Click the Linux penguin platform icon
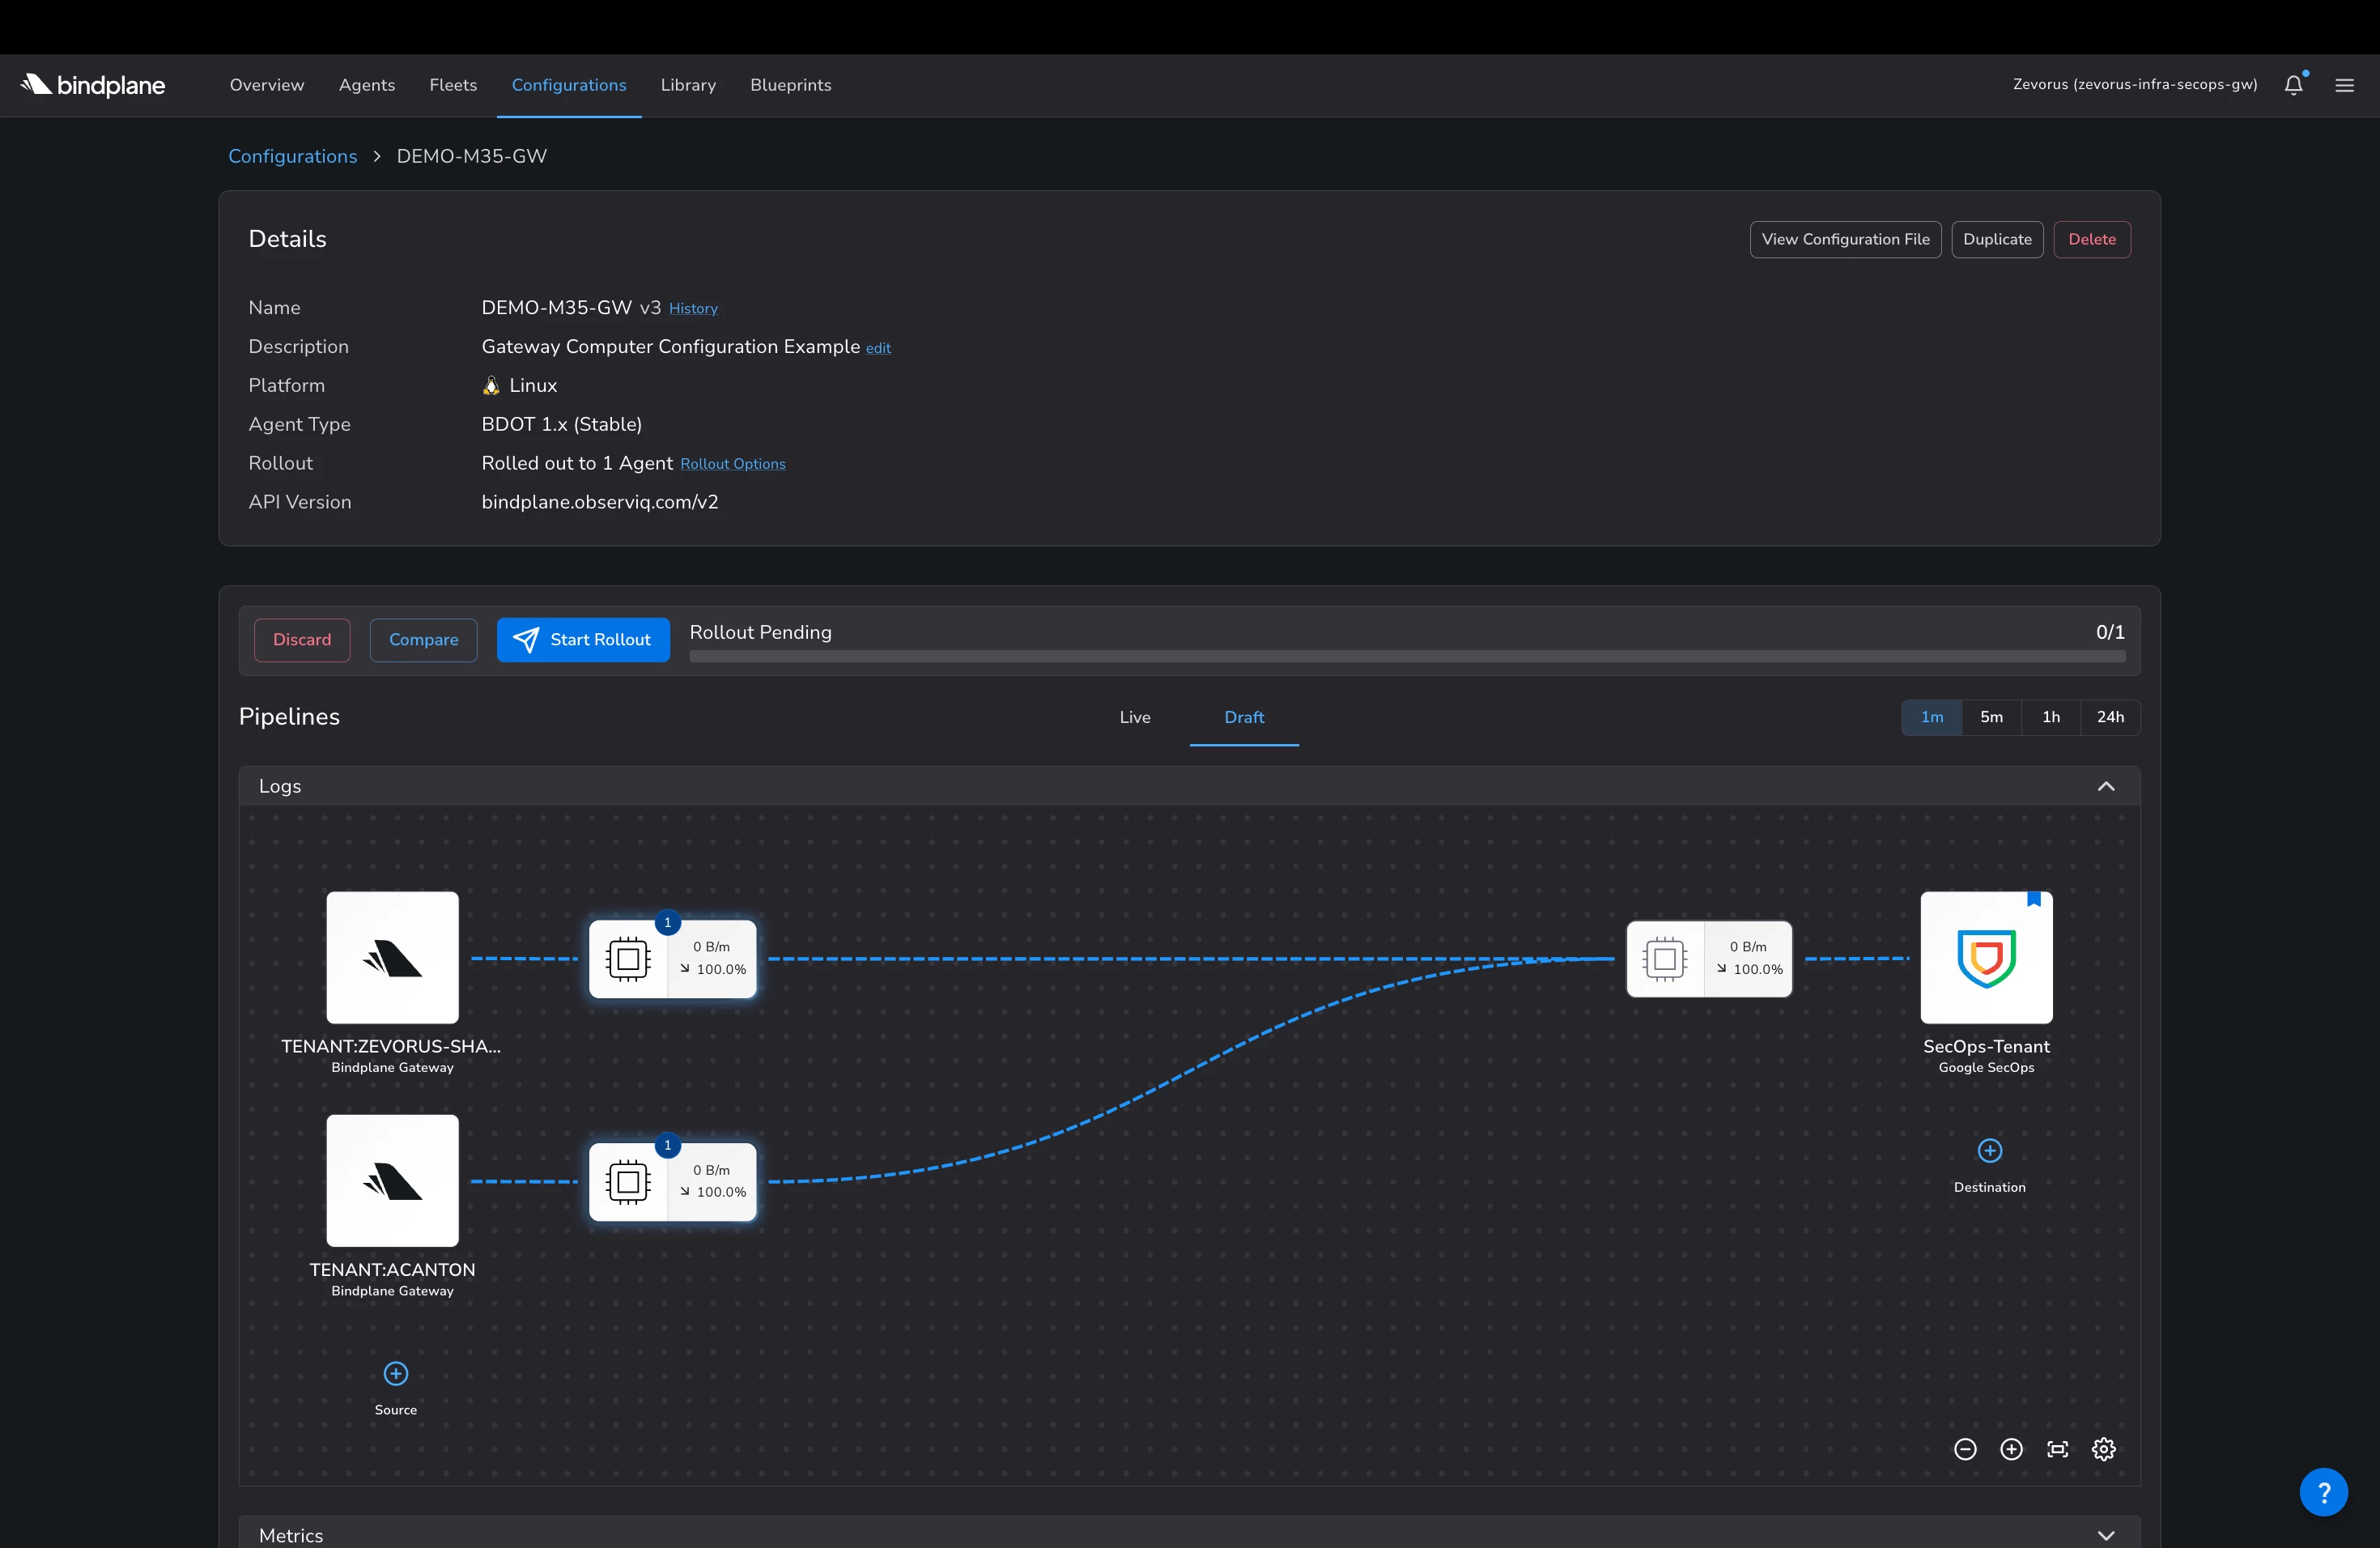The width and height of the screenshot is (2380, 1548). 491,385
